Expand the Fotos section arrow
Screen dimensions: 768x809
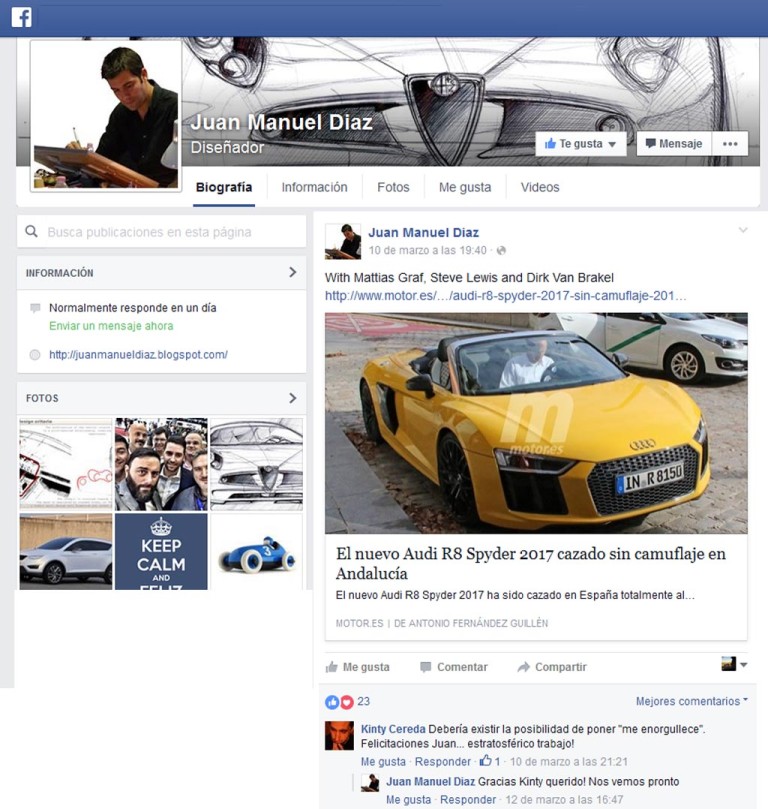[x=292, y=398]
